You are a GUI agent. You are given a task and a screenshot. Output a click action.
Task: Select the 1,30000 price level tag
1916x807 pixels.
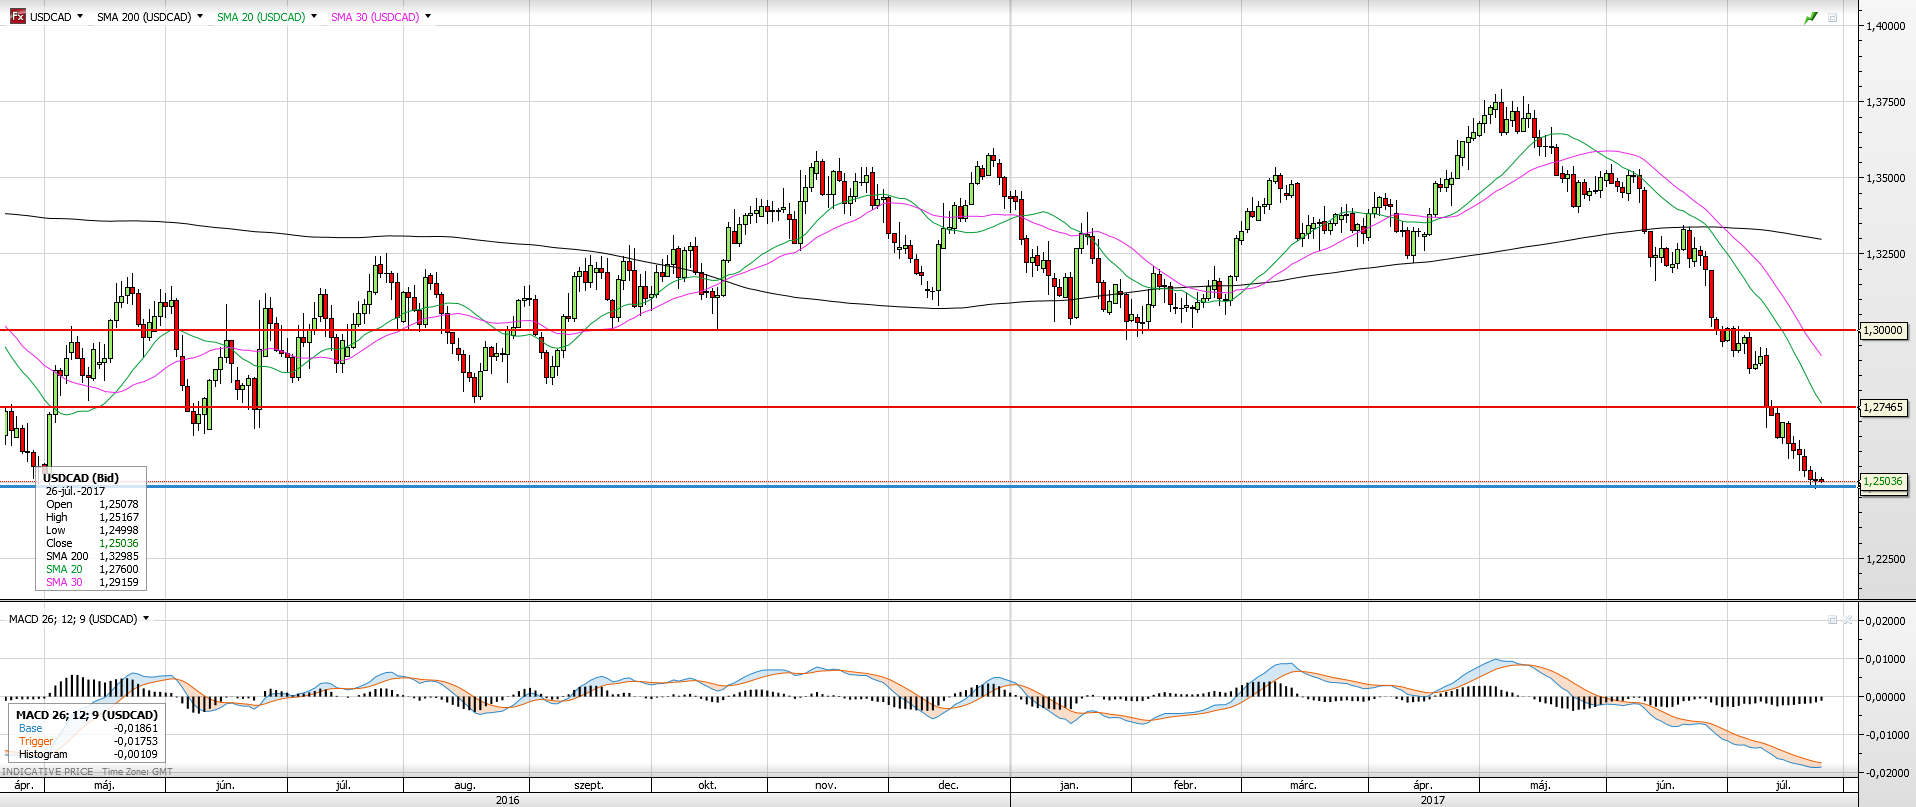pos(1883,330)
